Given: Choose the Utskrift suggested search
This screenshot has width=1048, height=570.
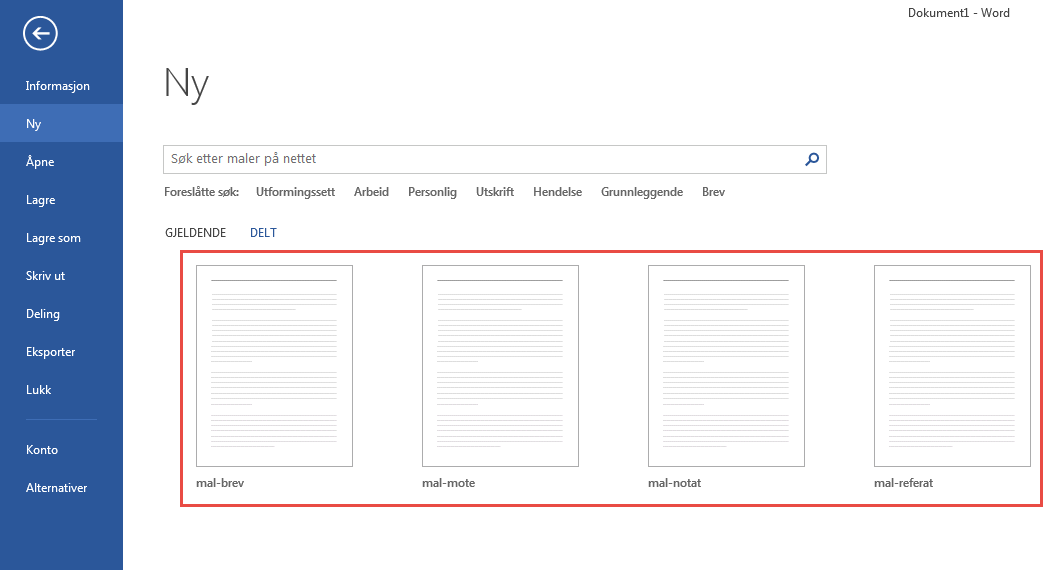Looking at the screenshot, I should point(495,192).
